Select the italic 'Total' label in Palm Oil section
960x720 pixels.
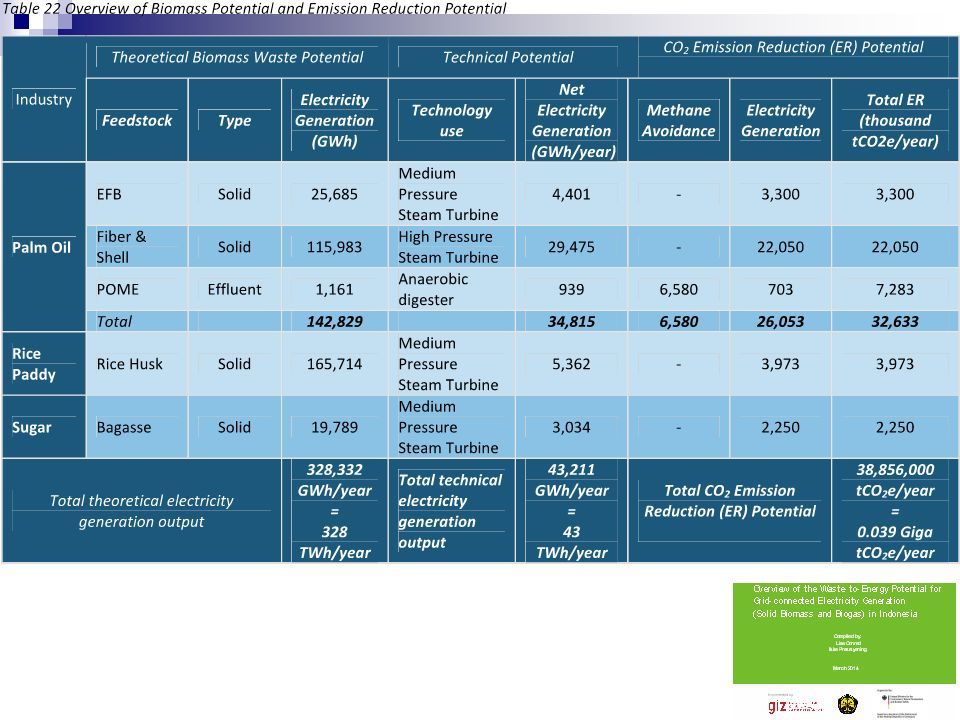pos(114,321)
